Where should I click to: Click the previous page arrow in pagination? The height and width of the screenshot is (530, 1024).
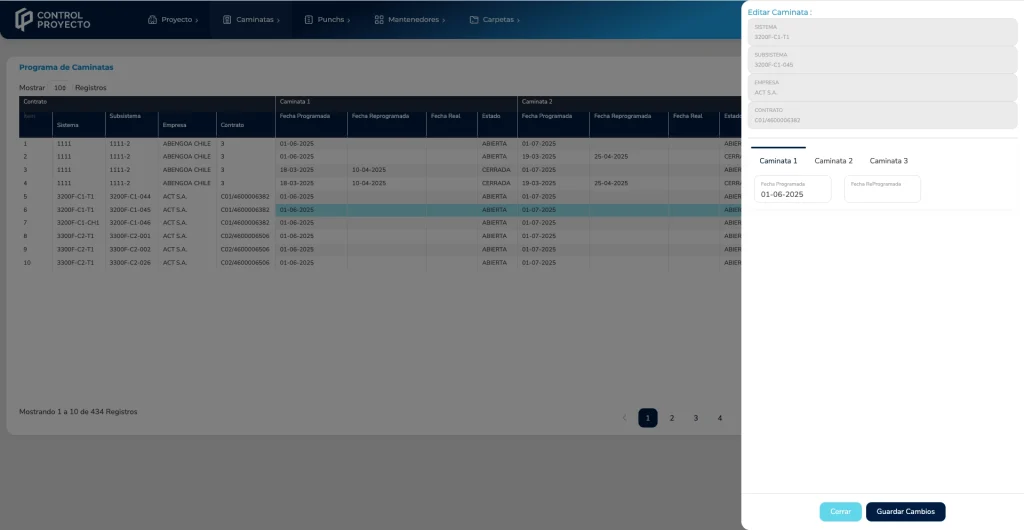pos(625,418)
